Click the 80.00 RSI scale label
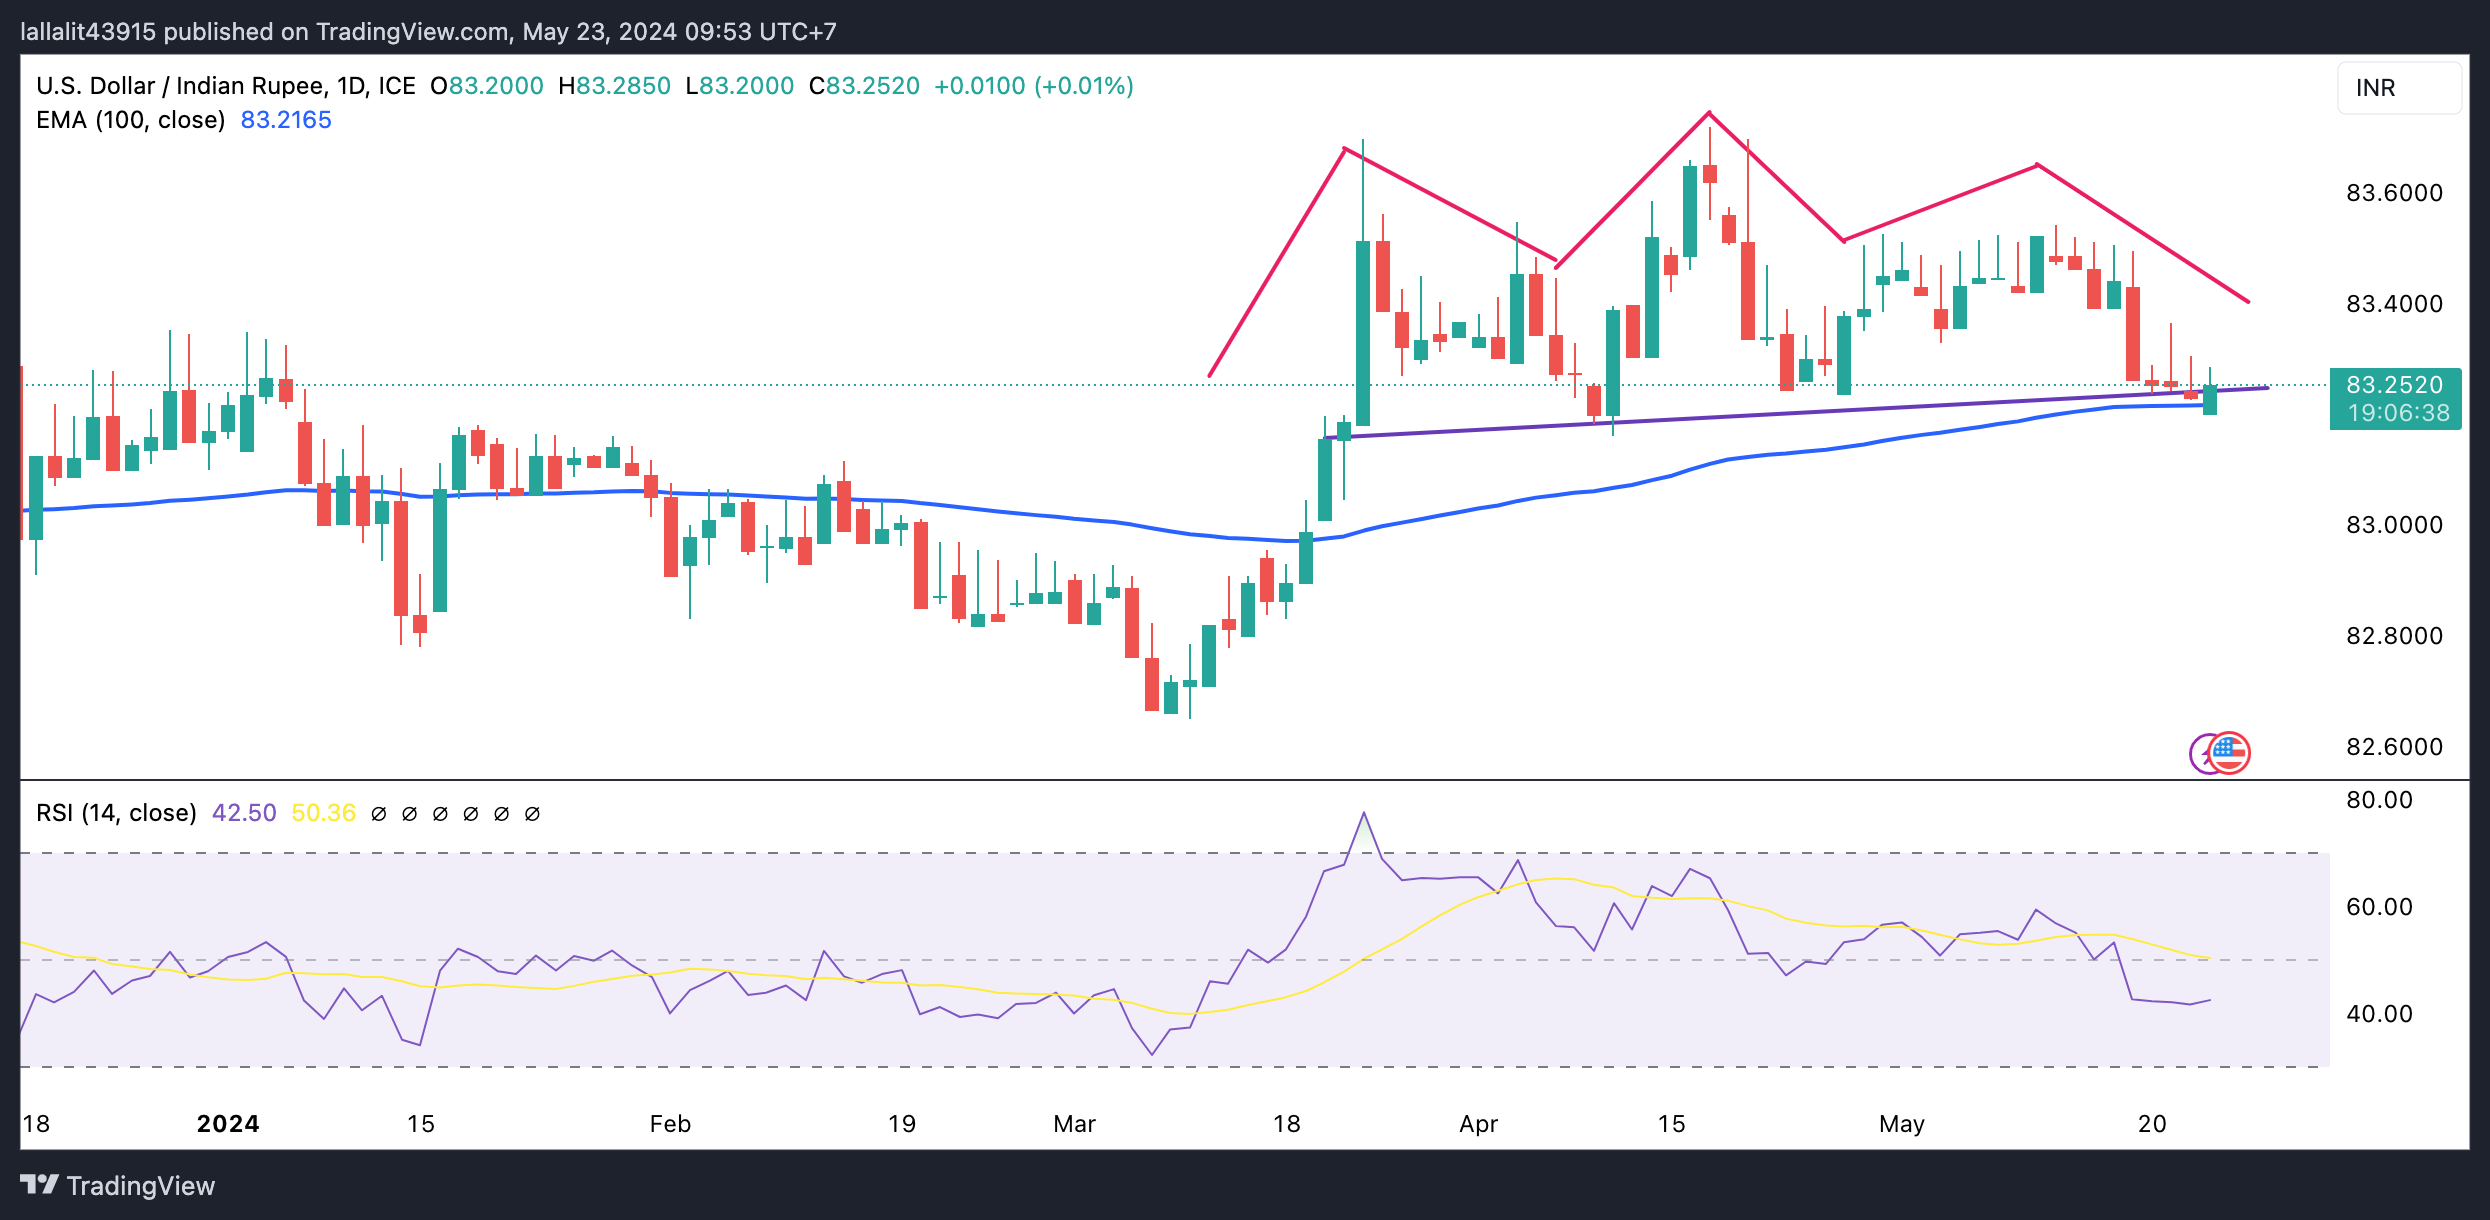 point(2379,800)
